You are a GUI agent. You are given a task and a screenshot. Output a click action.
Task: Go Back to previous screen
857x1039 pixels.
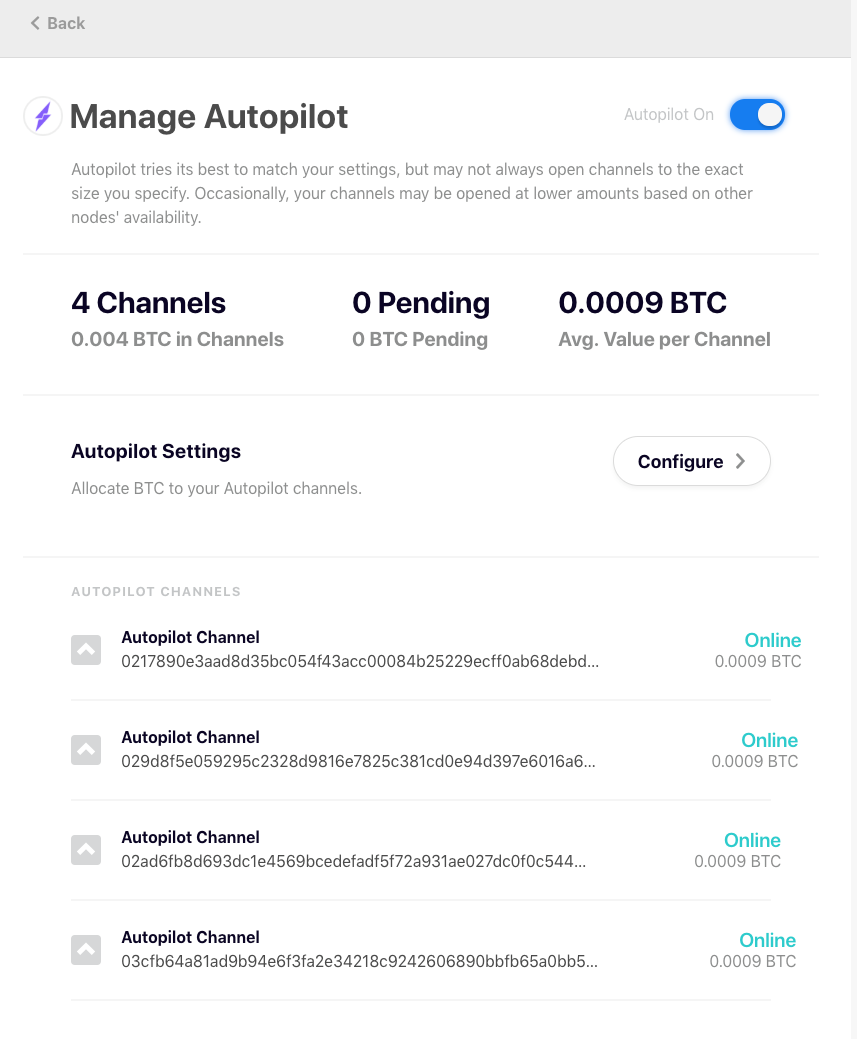click(58, 23)
